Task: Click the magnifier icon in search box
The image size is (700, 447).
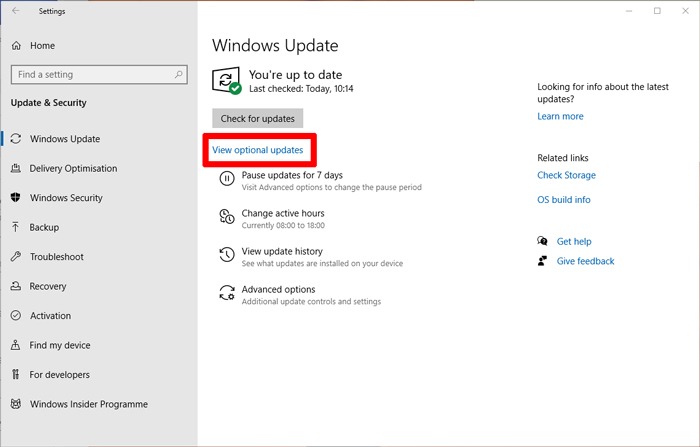Action: [179, 74]
